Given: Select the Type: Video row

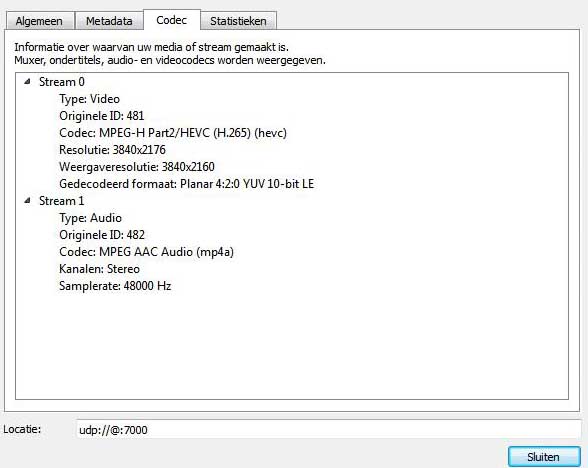Looking at the screenshot, I should click(90, 99).
